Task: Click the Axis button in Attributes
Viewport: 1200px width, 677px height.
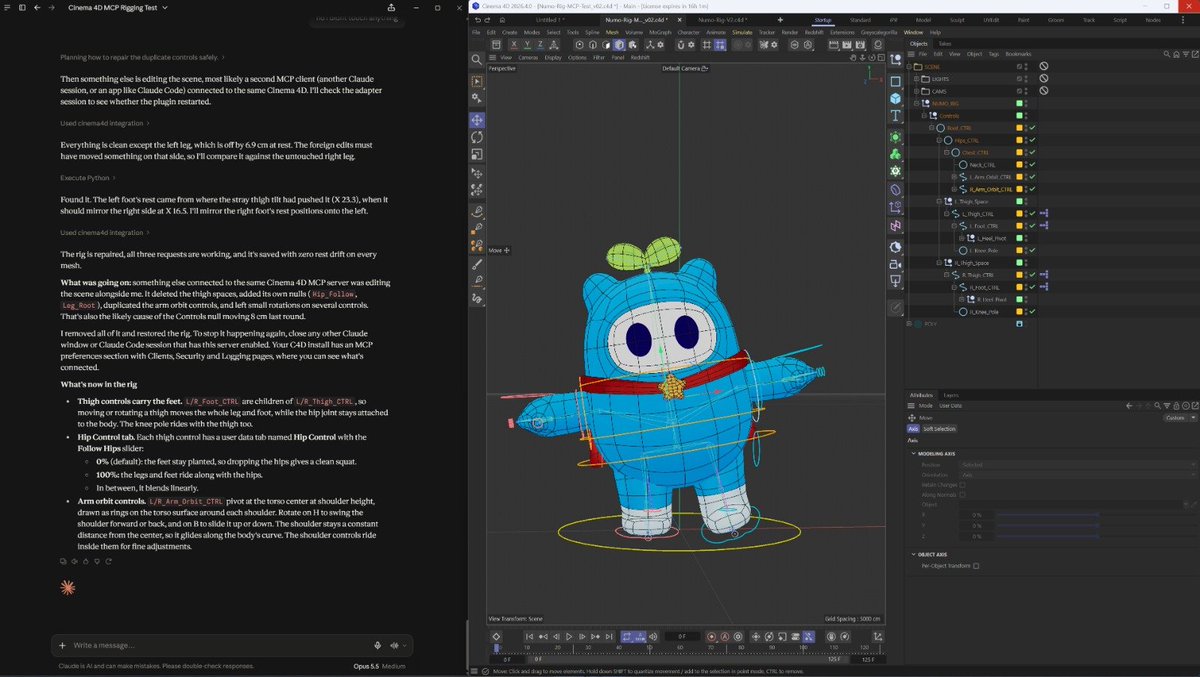Action: [x=913, y=429]
